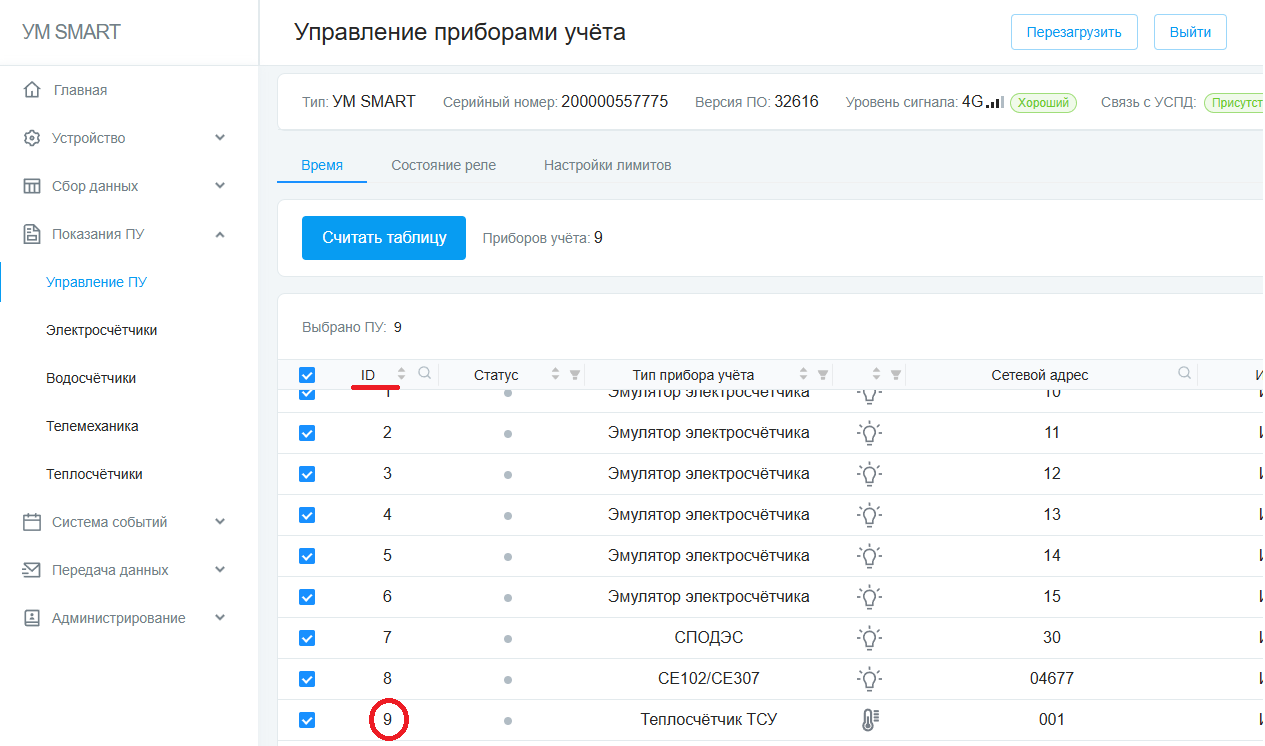The height and width of the screenshot is (746, 1265).
Task: Toggle the select-all checkbox in table header
Action: (x=307, y=375)
